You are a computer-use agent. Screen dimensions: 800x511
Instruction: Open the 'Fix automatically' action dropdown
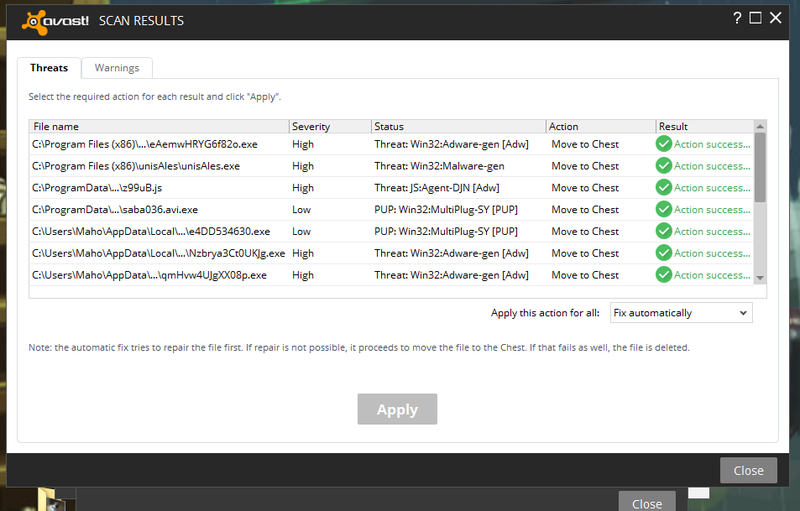pyautogui.click(x=681, y=313)
